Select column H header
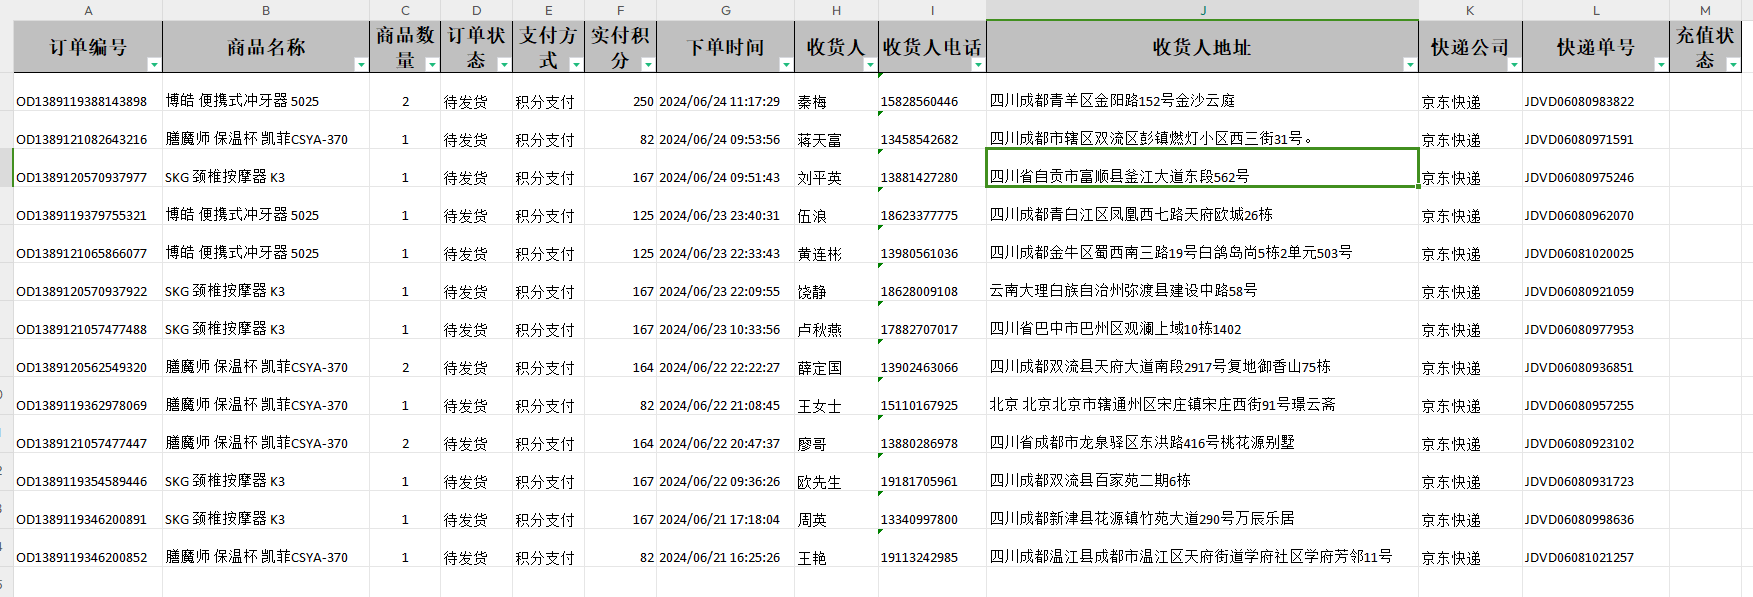Image resolution: width=1753 pixels, height=597 pixels. pos(836,10)
